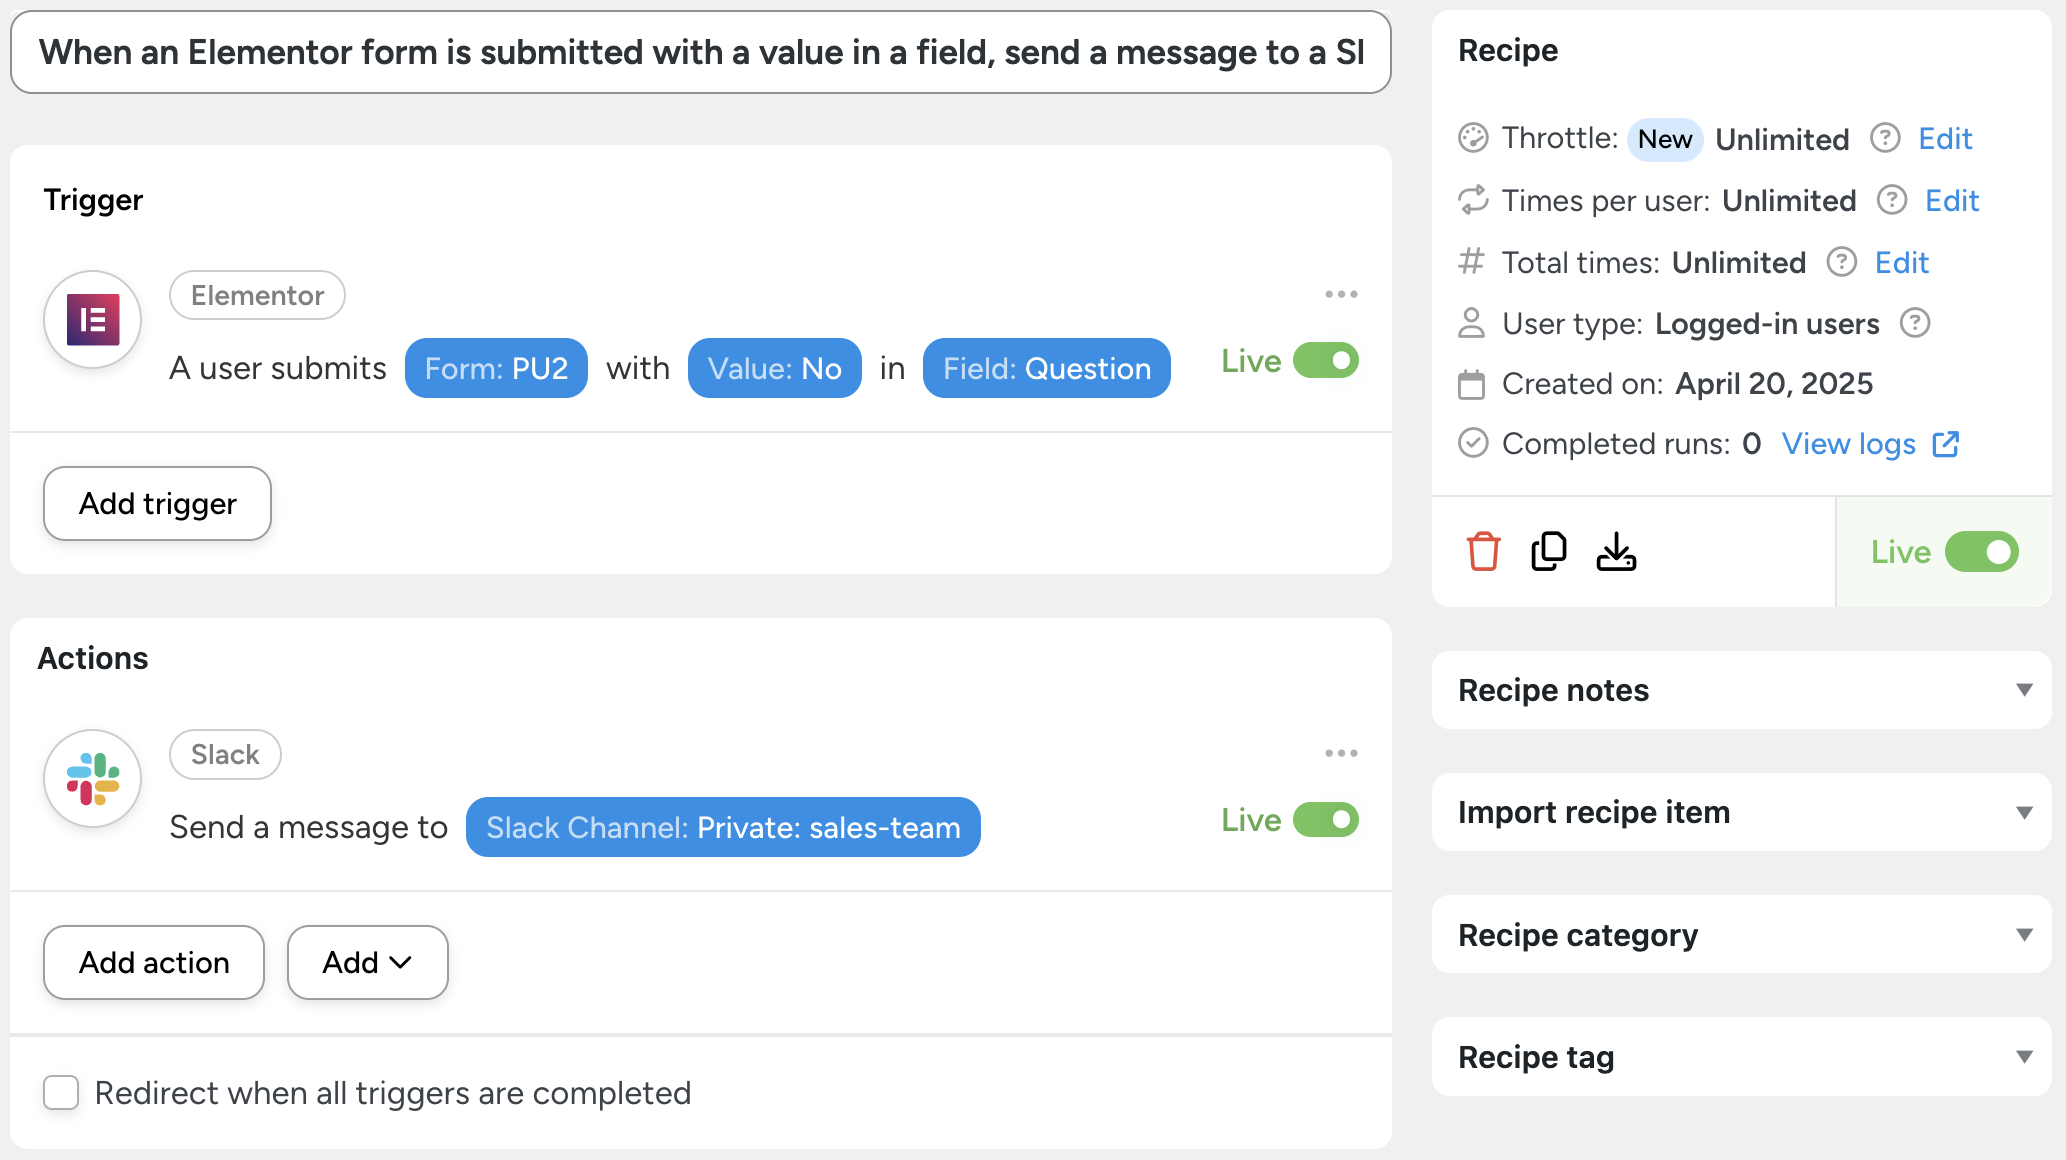Viewport: 2066px width, 1160px height.
Task: Toggle the recipe Live switch in sidebar
Action: pos(1981,552)
